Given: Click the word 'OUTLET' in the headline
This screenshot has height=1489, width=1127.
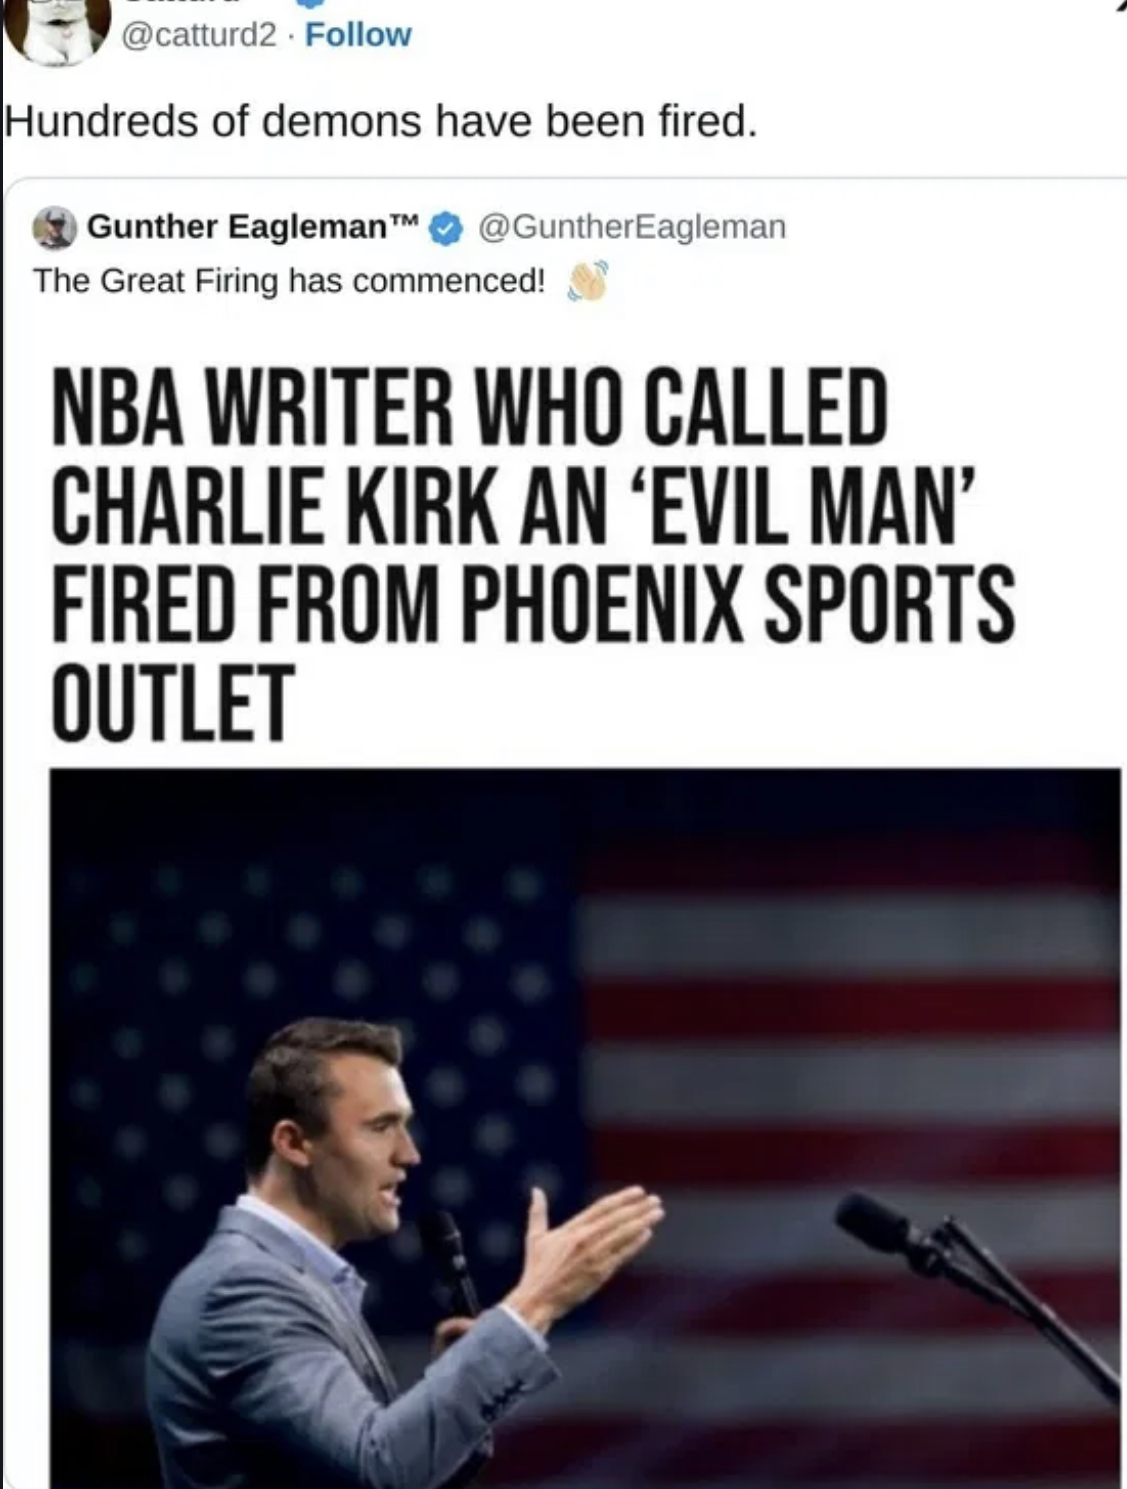Looking at the screenshot, I should pos(173,702).
